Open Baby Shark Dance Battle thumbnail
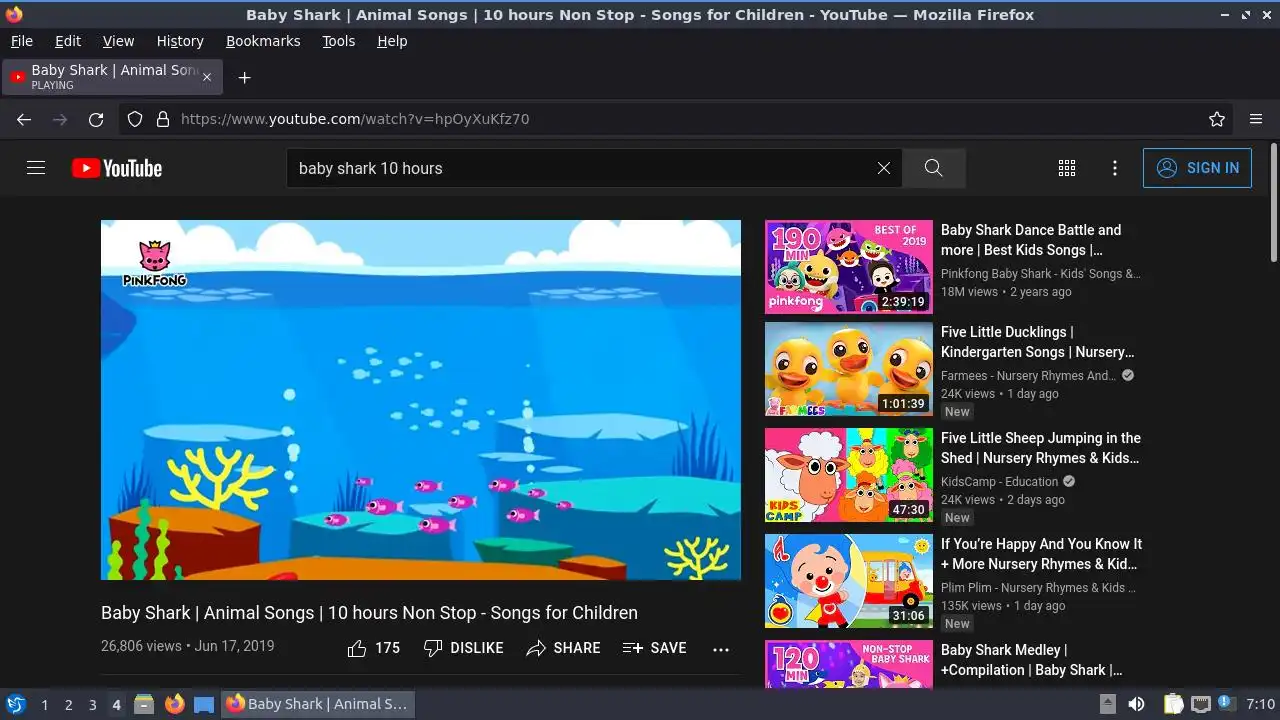This screenshot has width=1280, height=720. click(849, 267)
